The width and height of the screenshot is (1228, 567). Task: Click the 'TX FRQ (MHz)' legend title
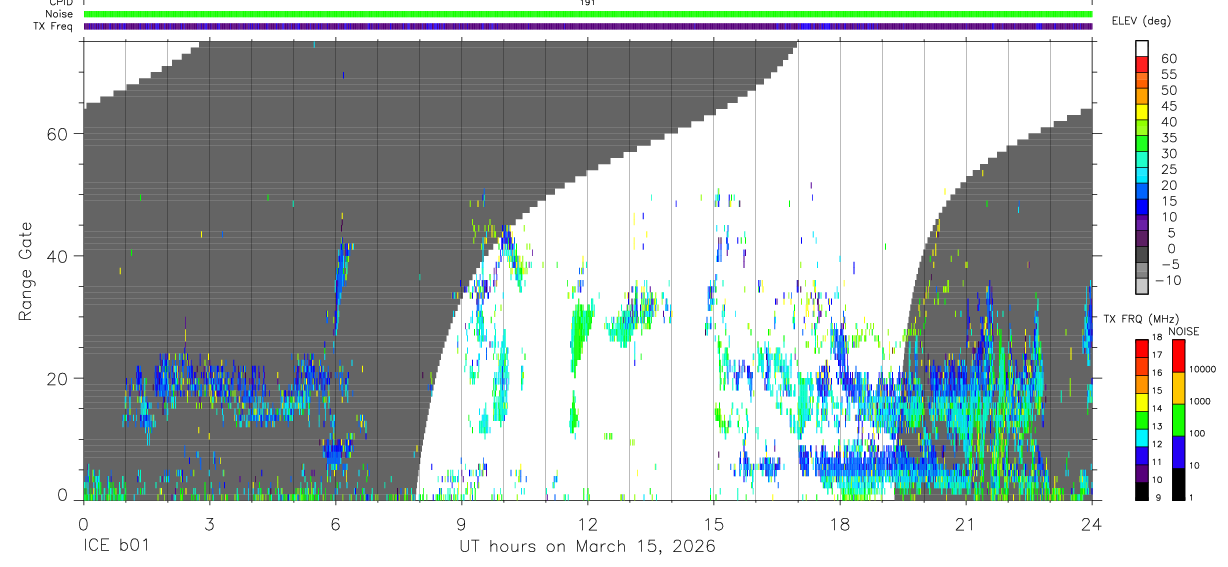(1140, 319)
